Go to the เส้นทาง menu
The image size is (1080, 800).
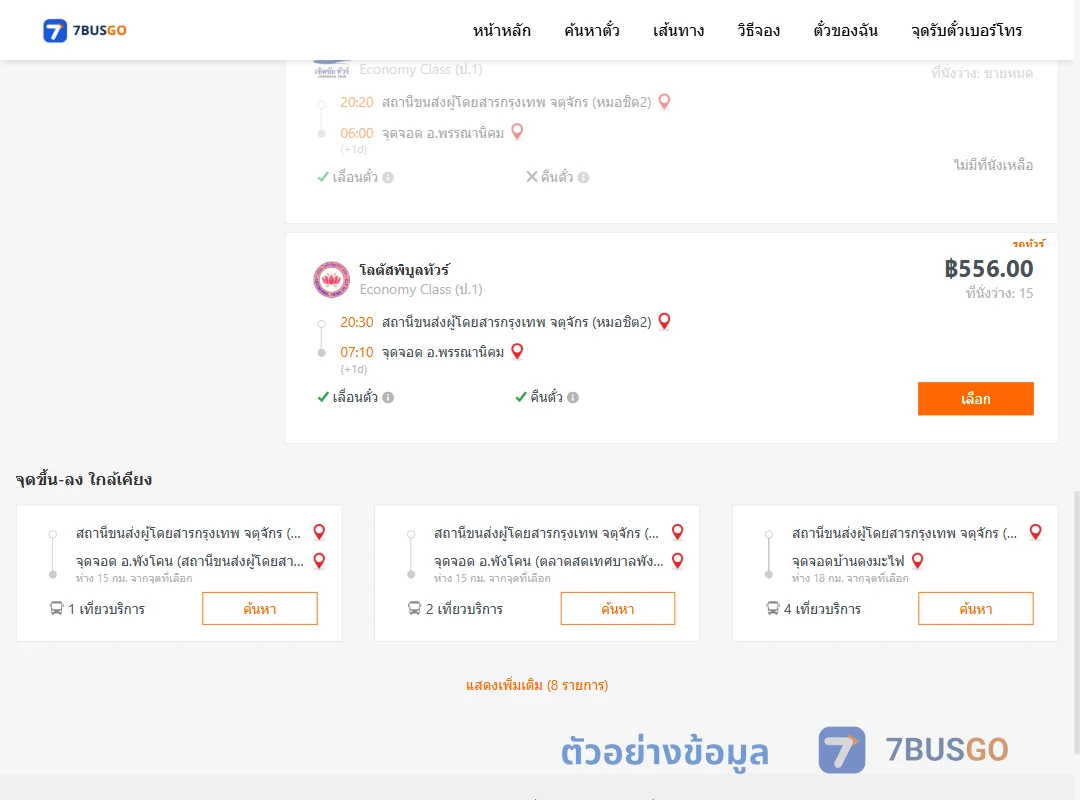click(678, 30)
